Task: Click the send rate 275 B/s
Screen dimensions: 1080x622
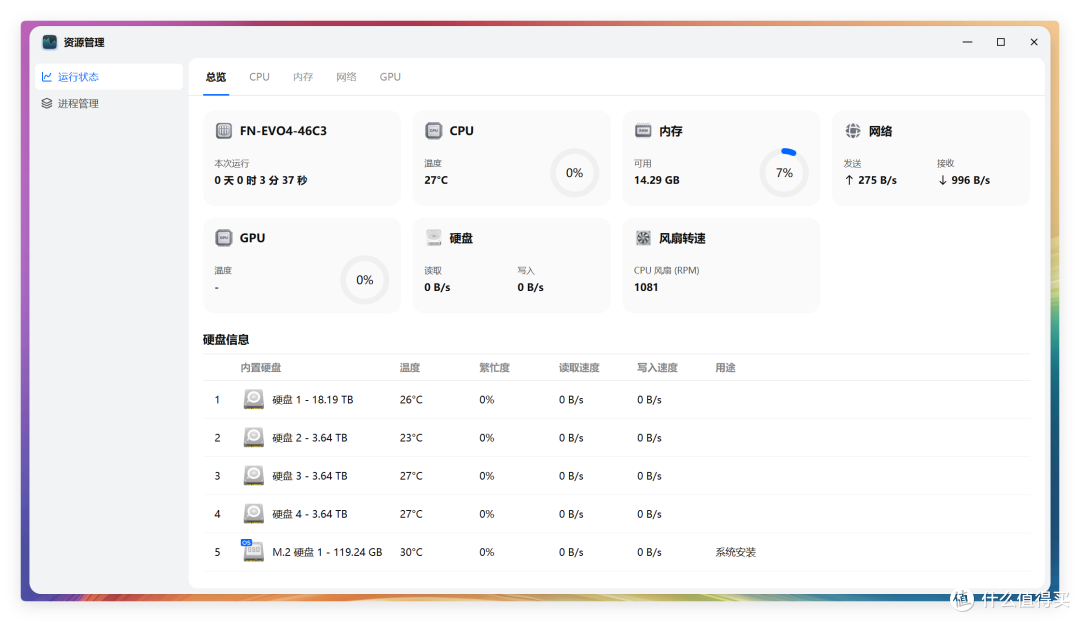Action: pos(878,180)
